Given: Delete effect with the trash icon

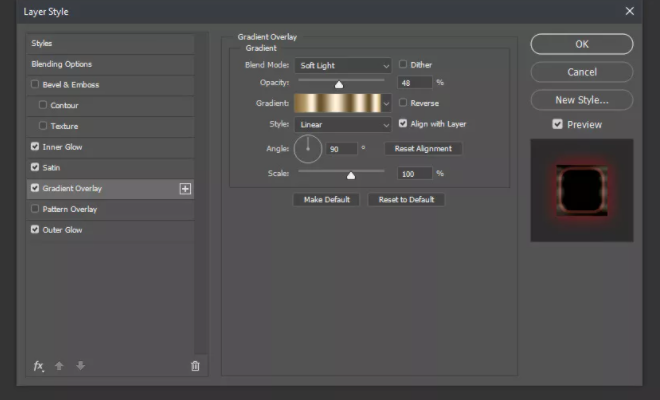Looking at the screenshot, I should pyautogui.click(x=195, y=366).
